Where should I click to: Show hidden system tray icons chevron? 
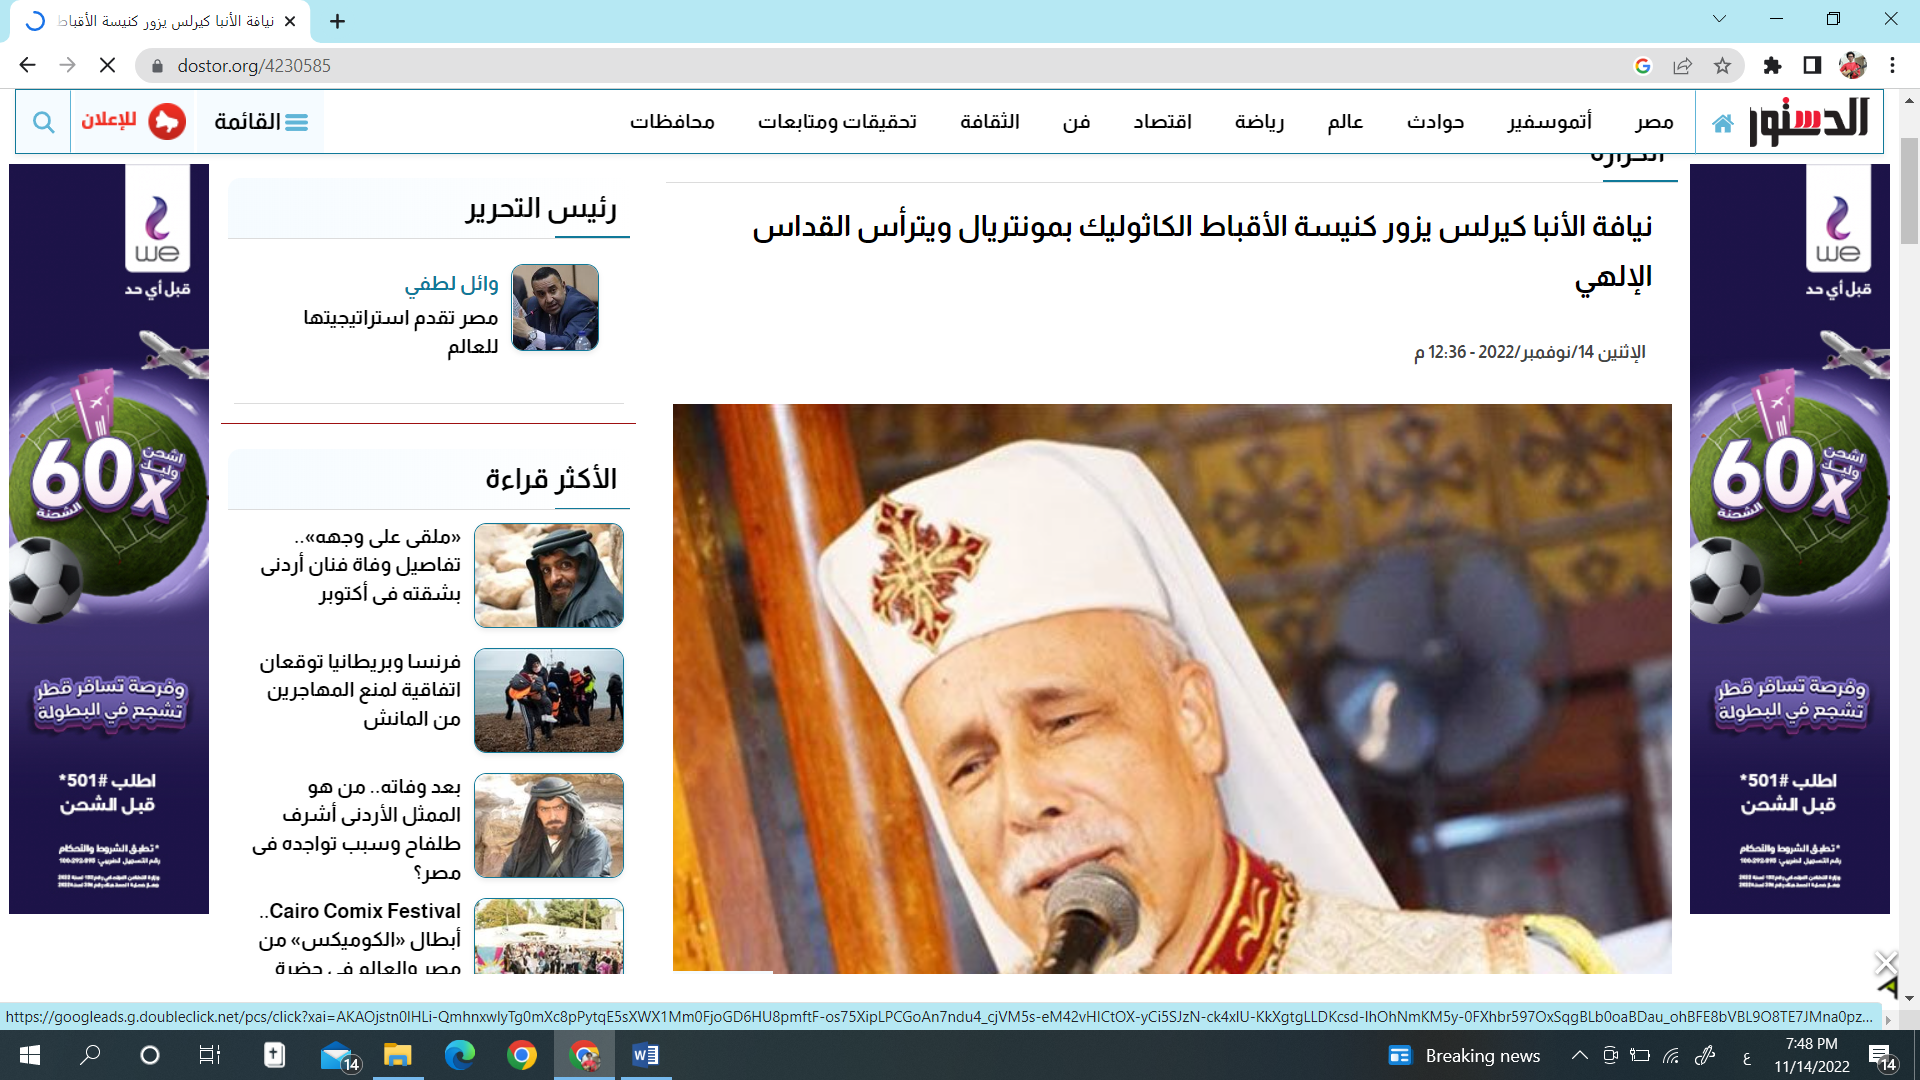point(1579,1055)
